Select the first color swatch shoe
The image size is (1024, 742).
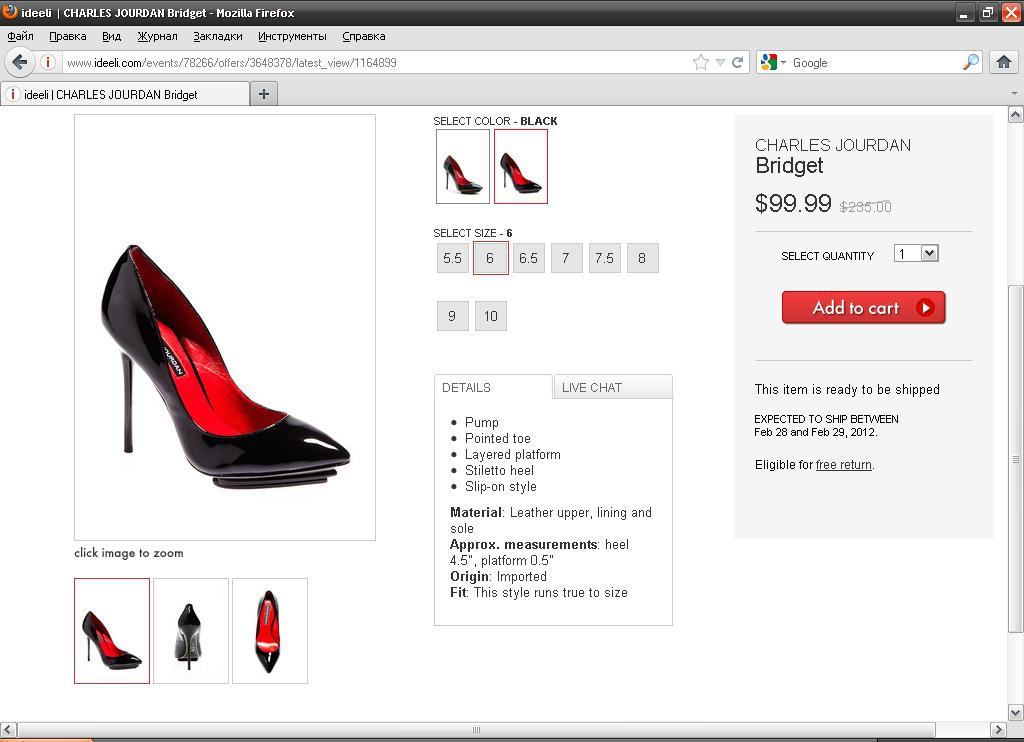point(463,167)
